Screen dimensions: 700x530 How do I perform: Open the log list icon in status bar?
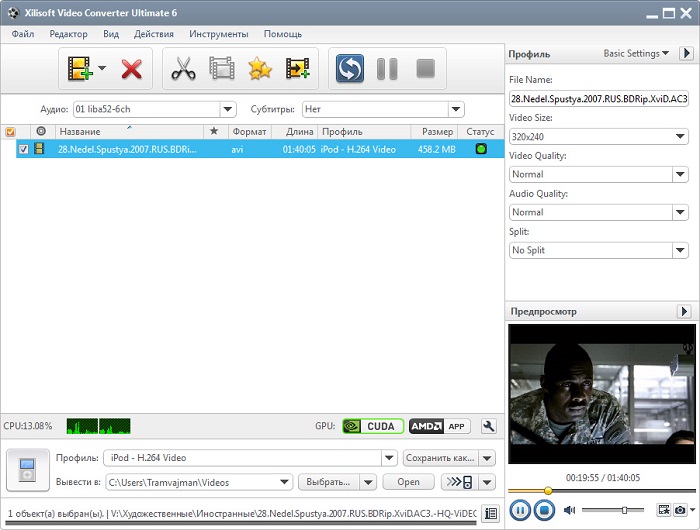coord(491,513)
